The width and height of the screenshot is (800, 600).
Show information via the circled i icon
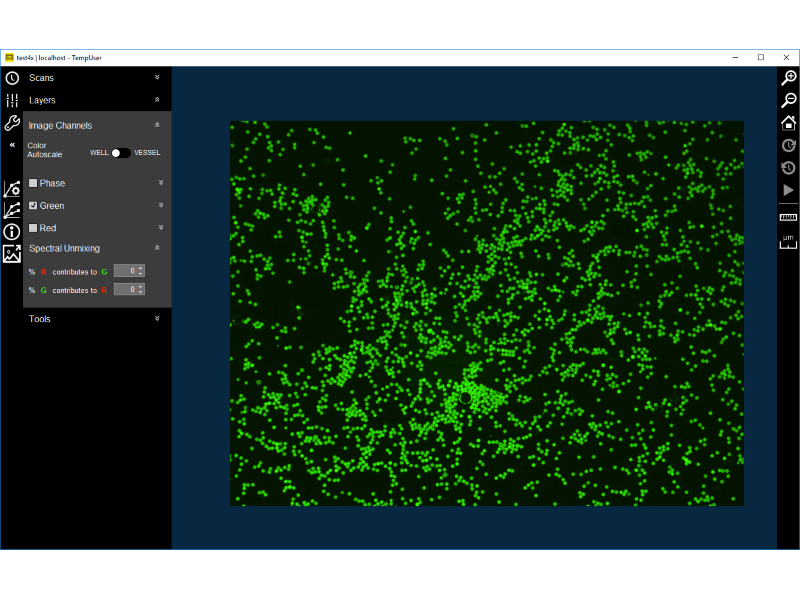click(12, 232)
